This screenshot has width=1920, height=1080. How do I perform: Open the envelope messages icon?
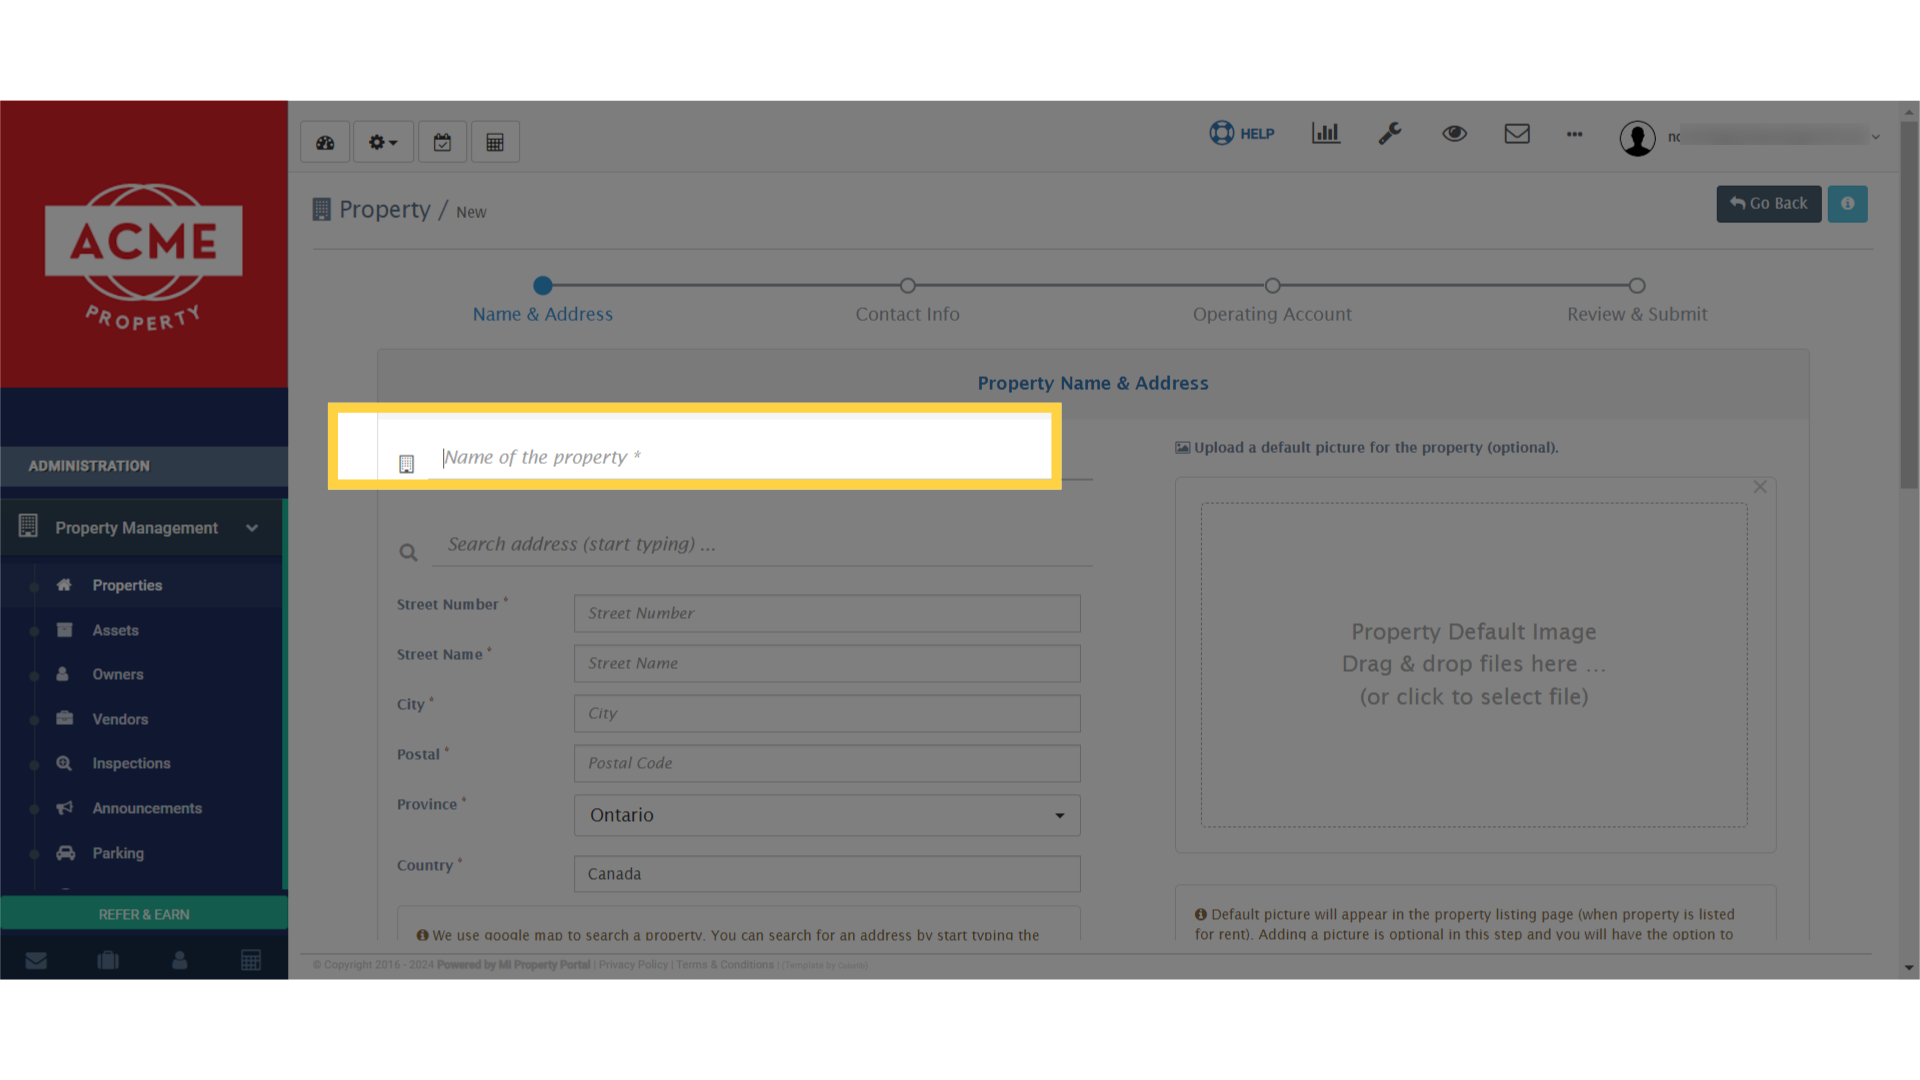[1517, 133]
